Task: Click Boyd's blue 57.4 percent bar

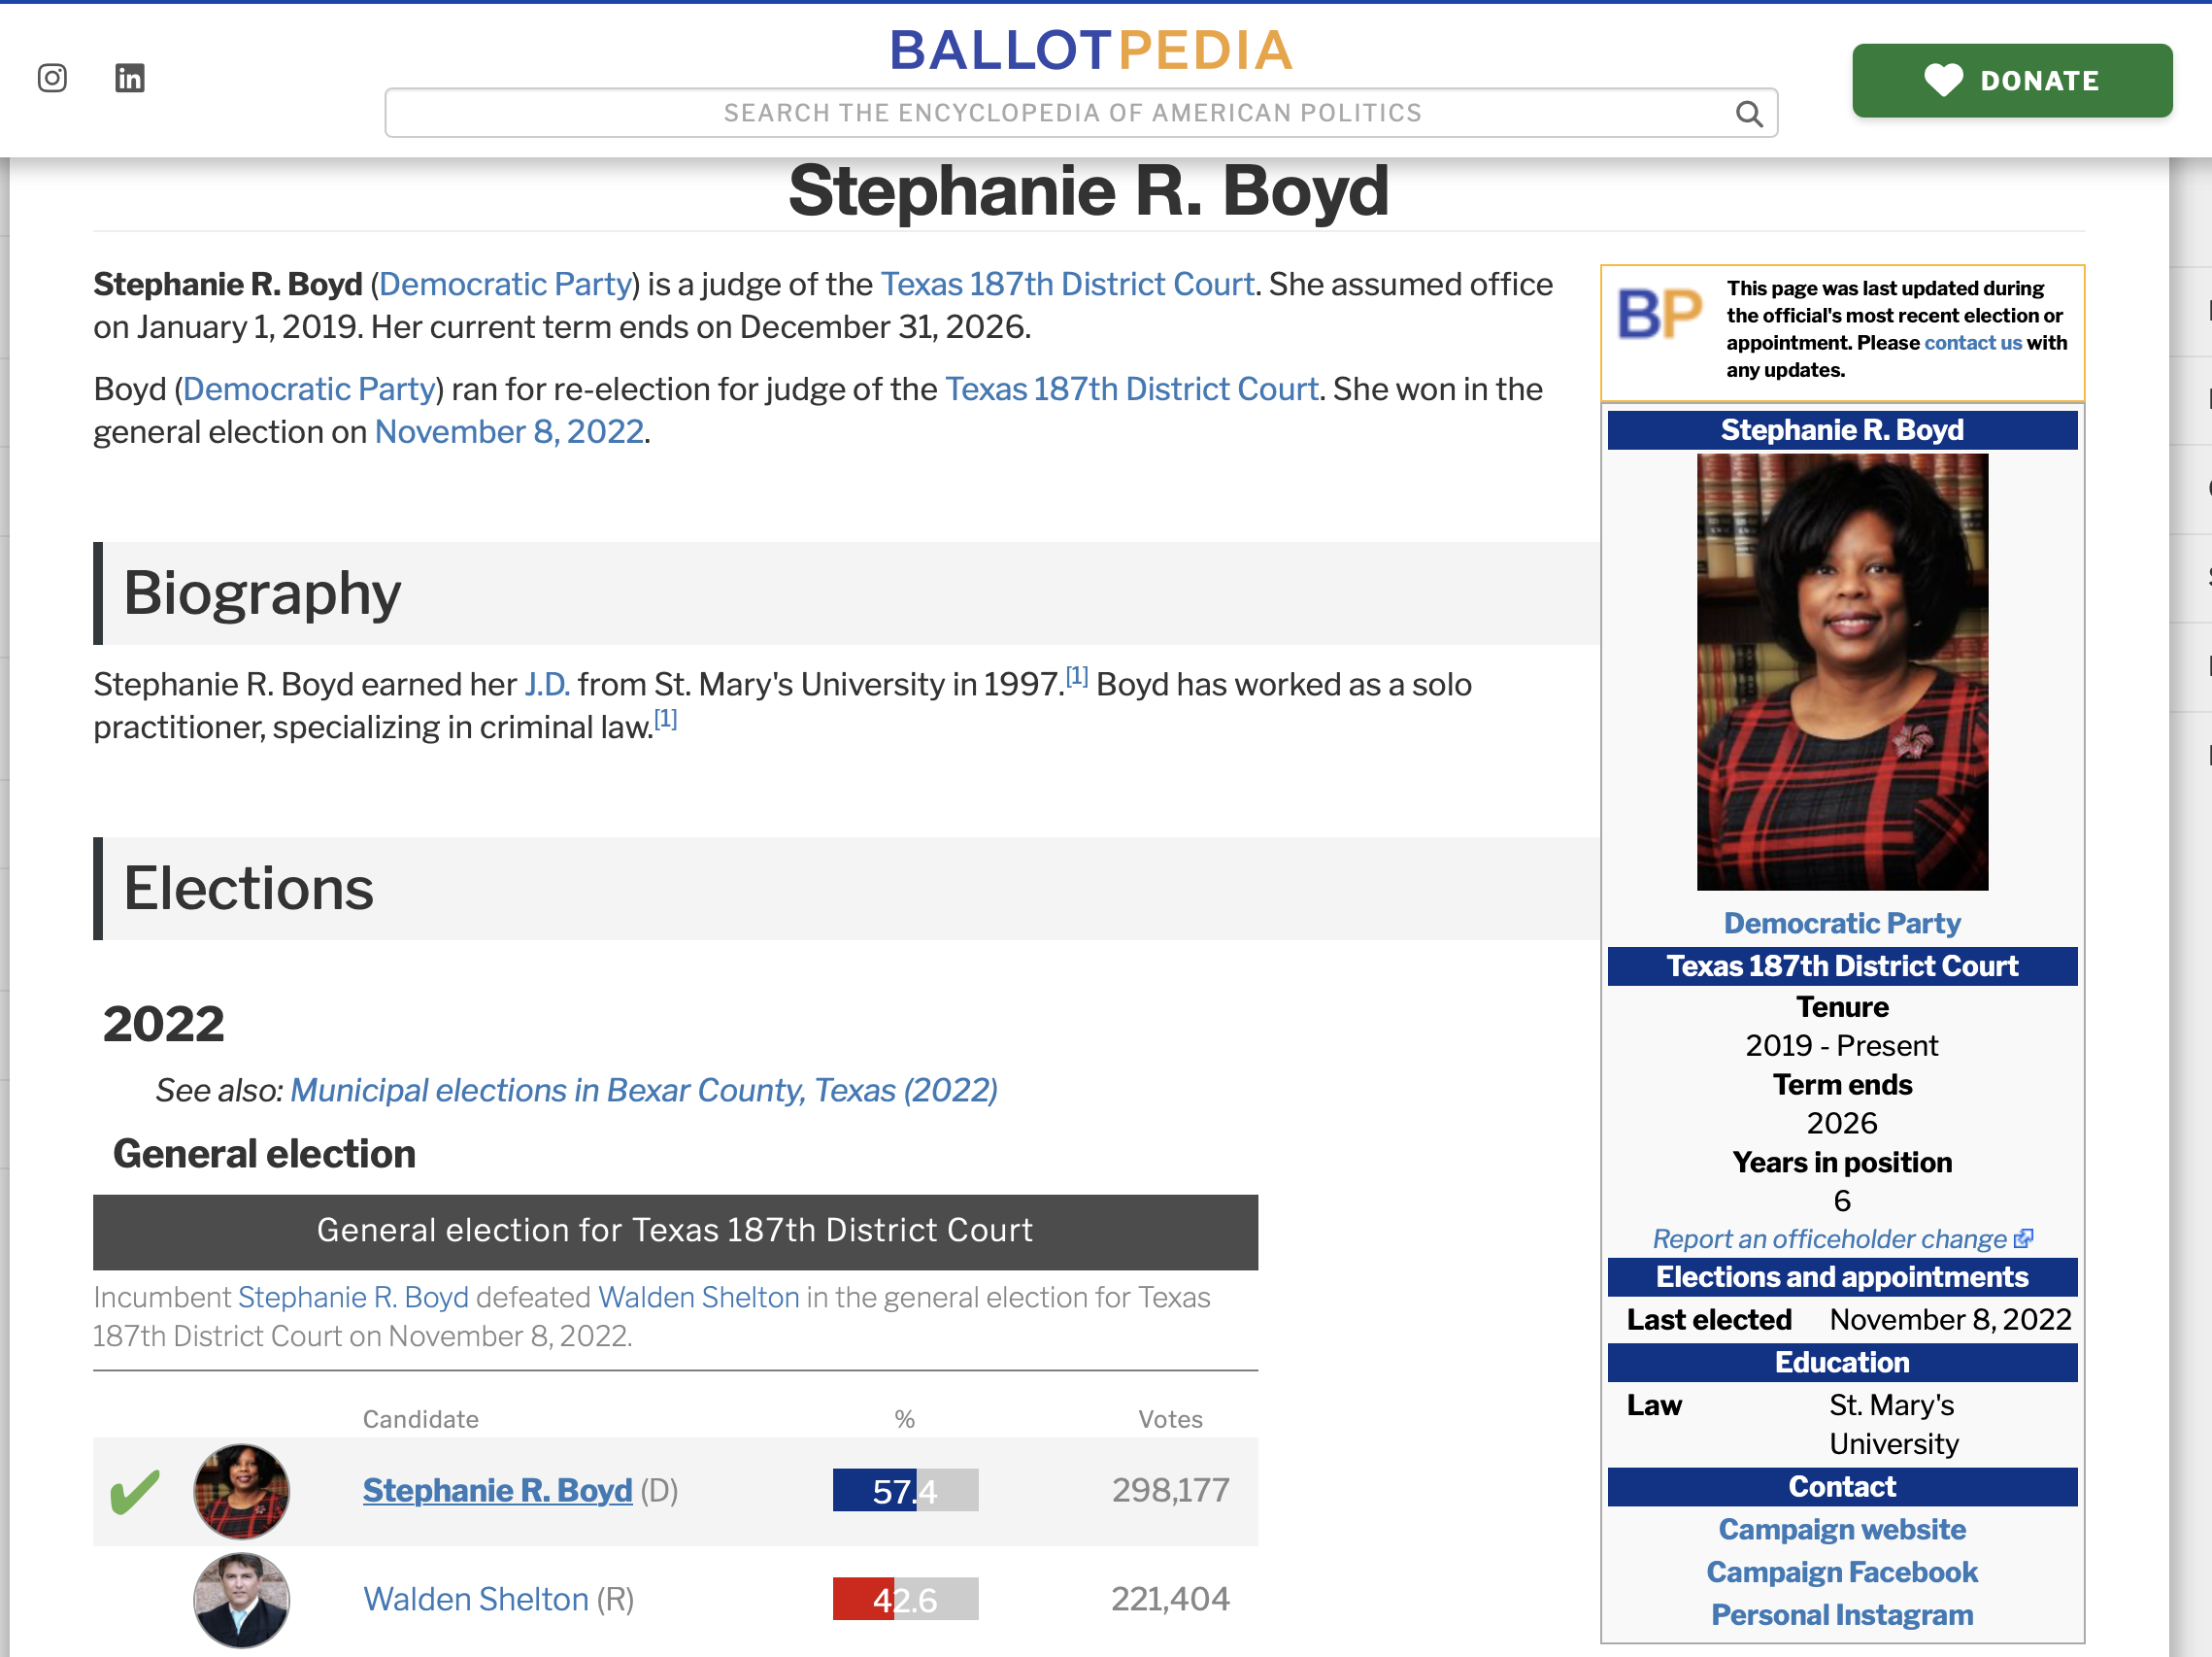Action: (x=874, y=1491)
